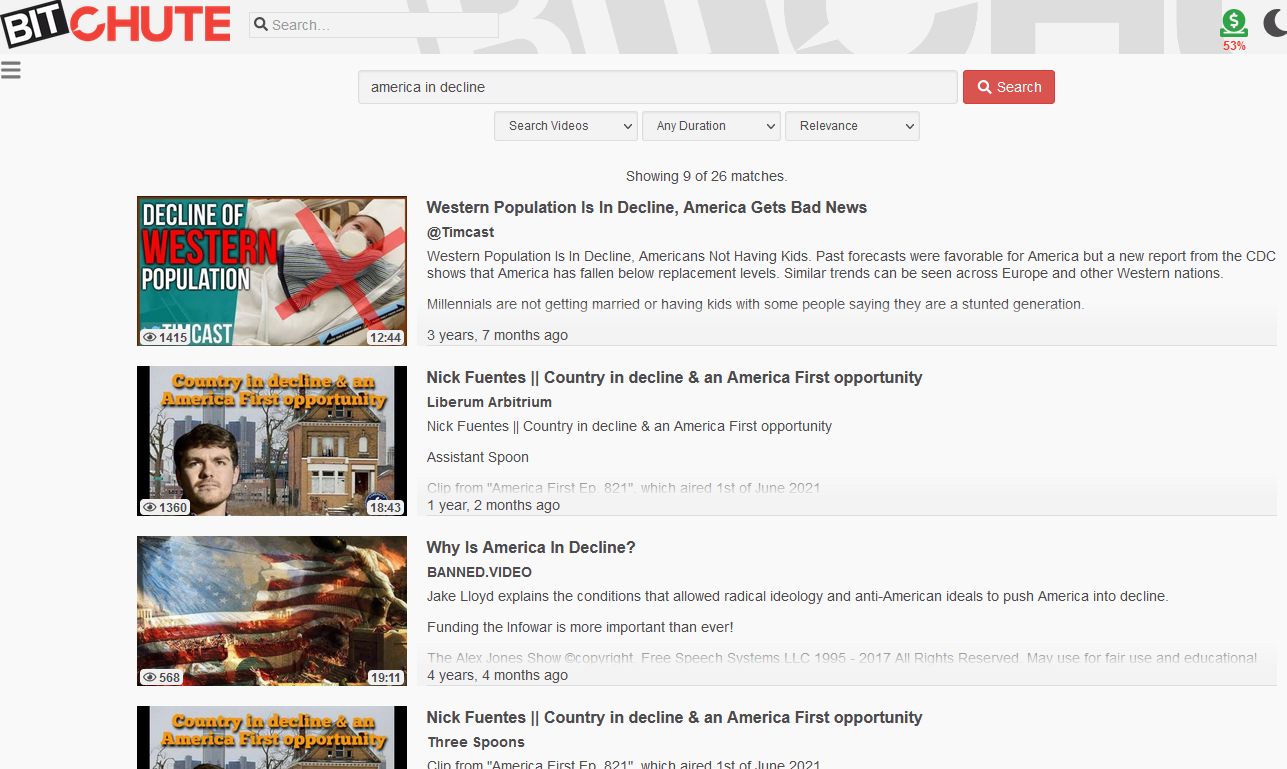Viewport: 1287px width, 769px height.
Task: Open the burning flag video thumbnail
Action: [x=272, y=611]
